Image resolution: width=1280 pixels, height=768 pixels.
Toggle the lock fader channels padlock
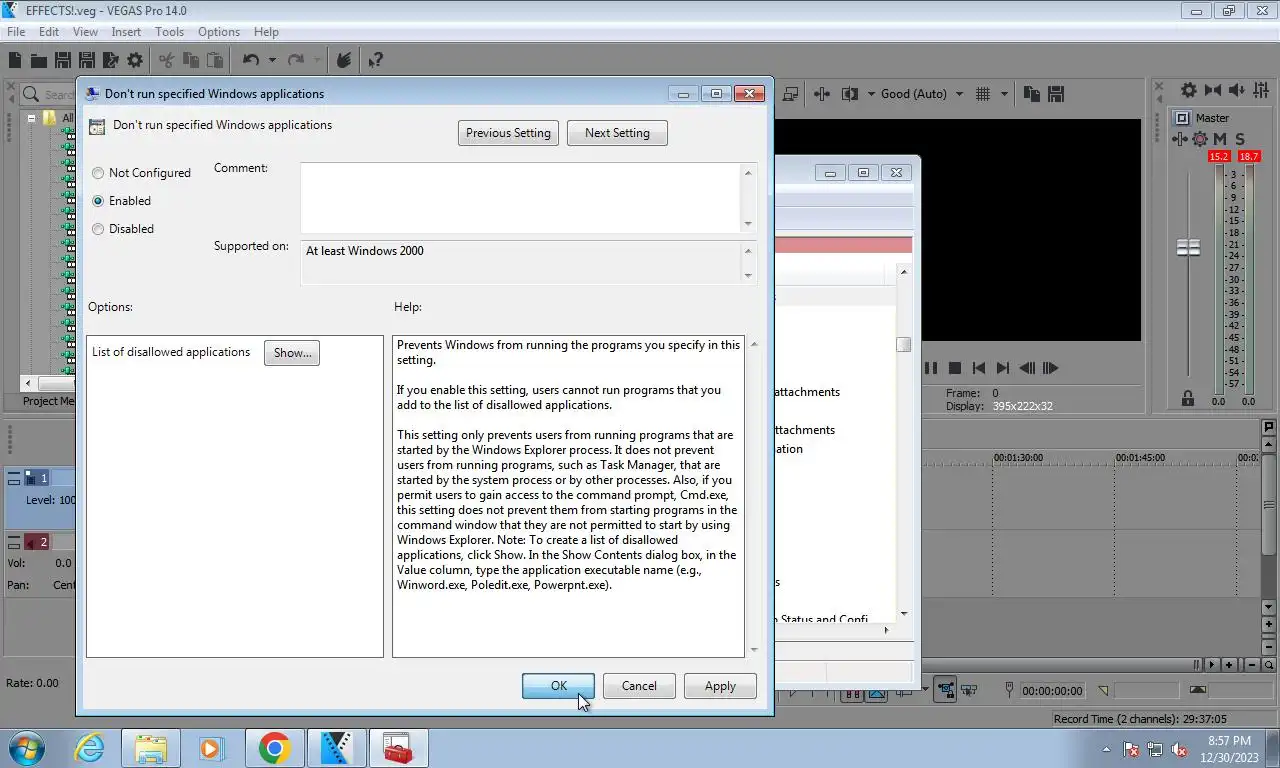tap(1188, 398)
